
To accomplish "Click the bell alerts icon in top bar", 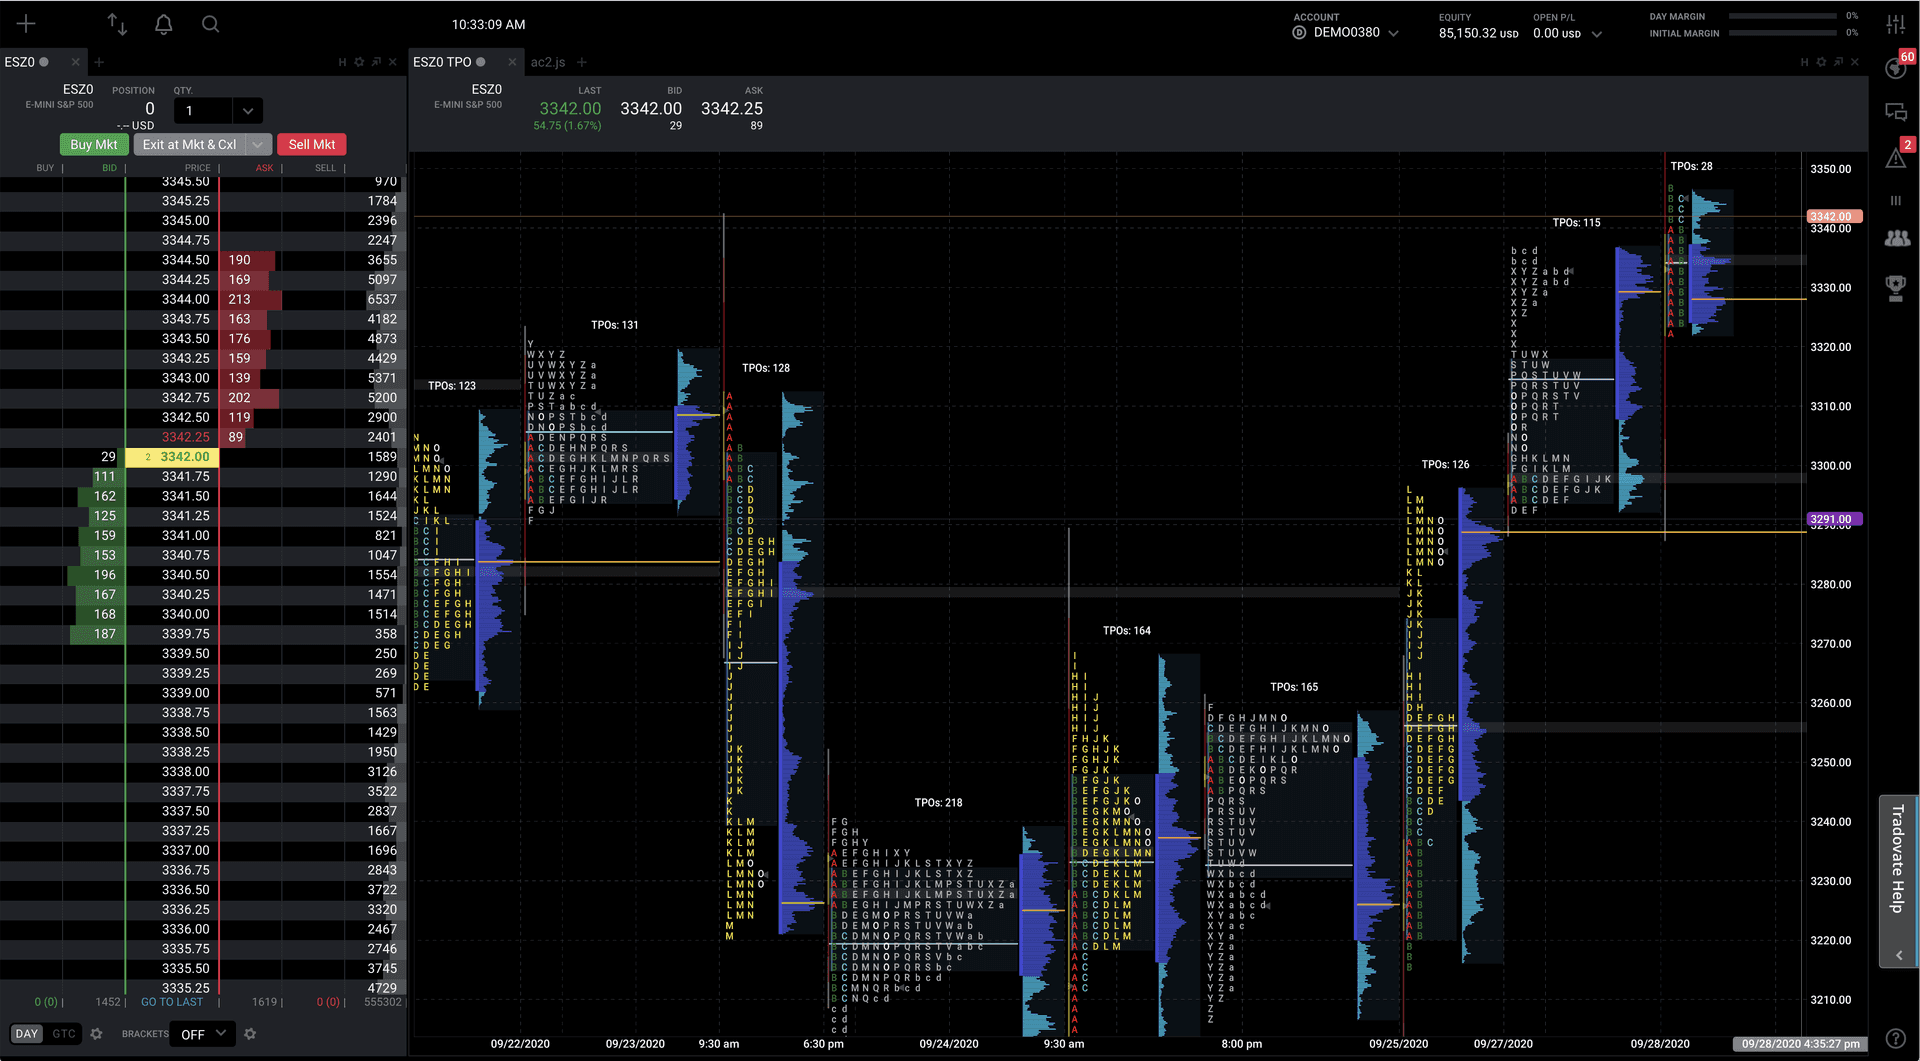I will pyautogui.click(x=164, y=25).
